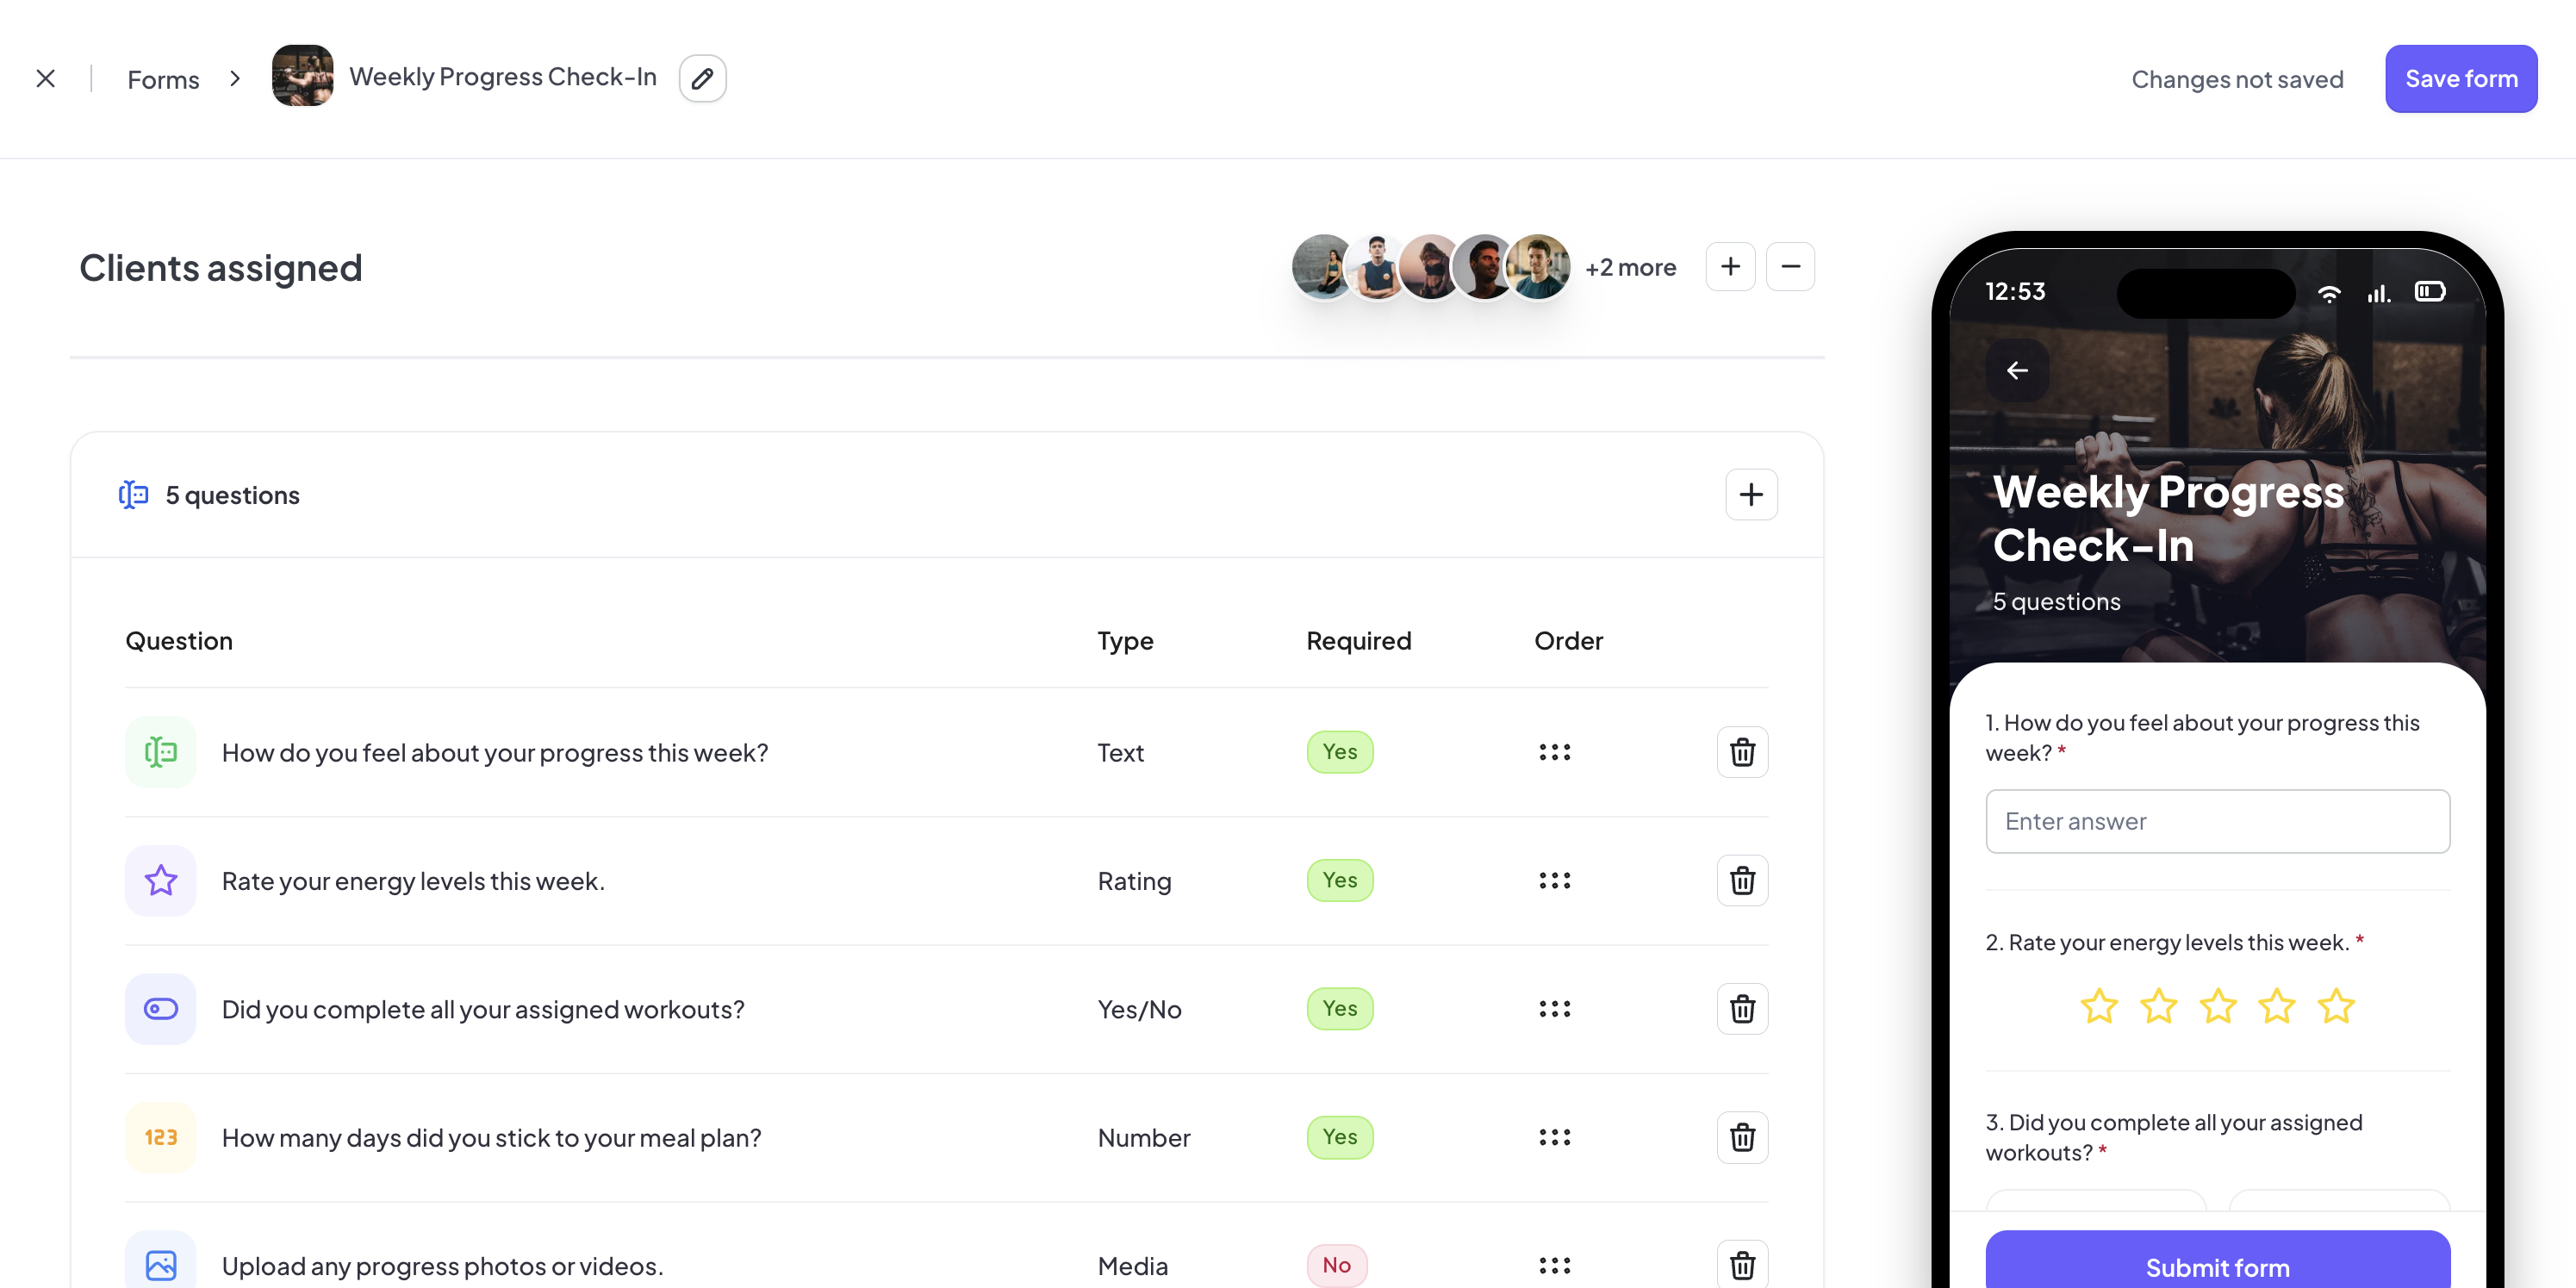
Task: Edit form name with pencil icon
Action: pyautogui.click(x=702, y=78)
